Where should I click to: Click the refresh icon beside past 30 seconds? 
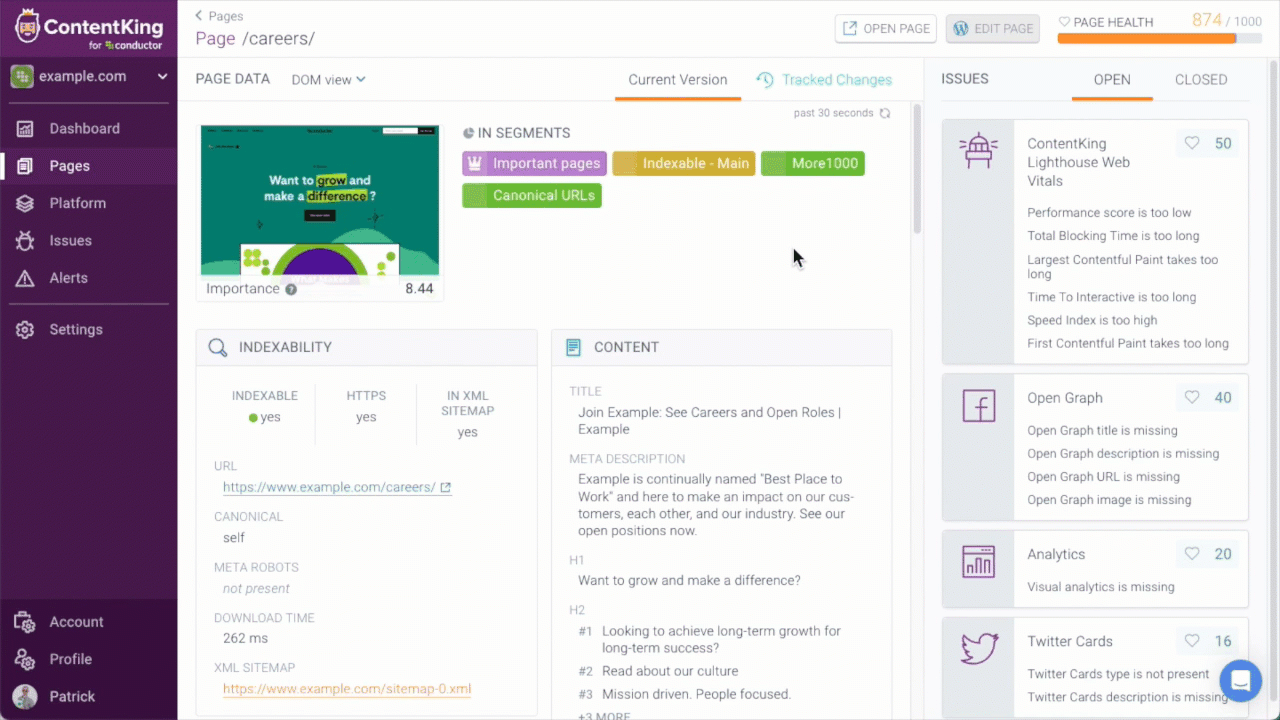(885, 113)
